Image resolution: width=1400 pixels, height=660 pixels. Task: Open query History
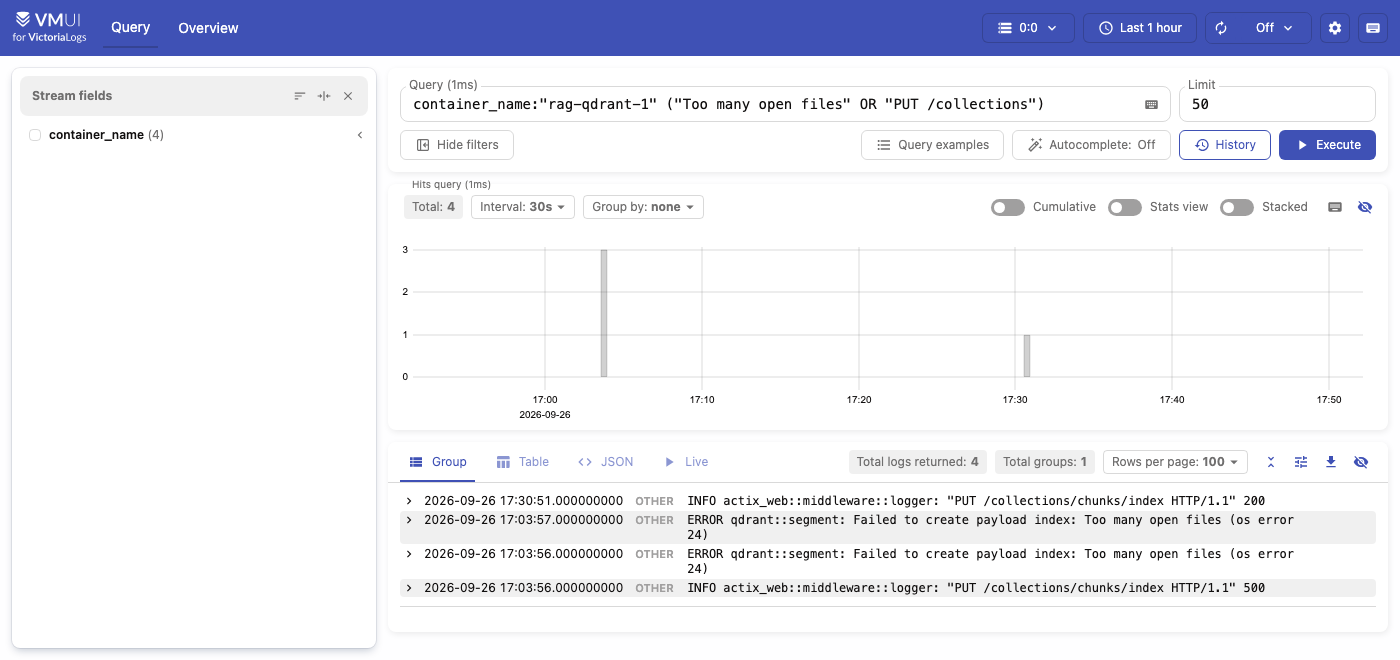[x=1225, y=145]
